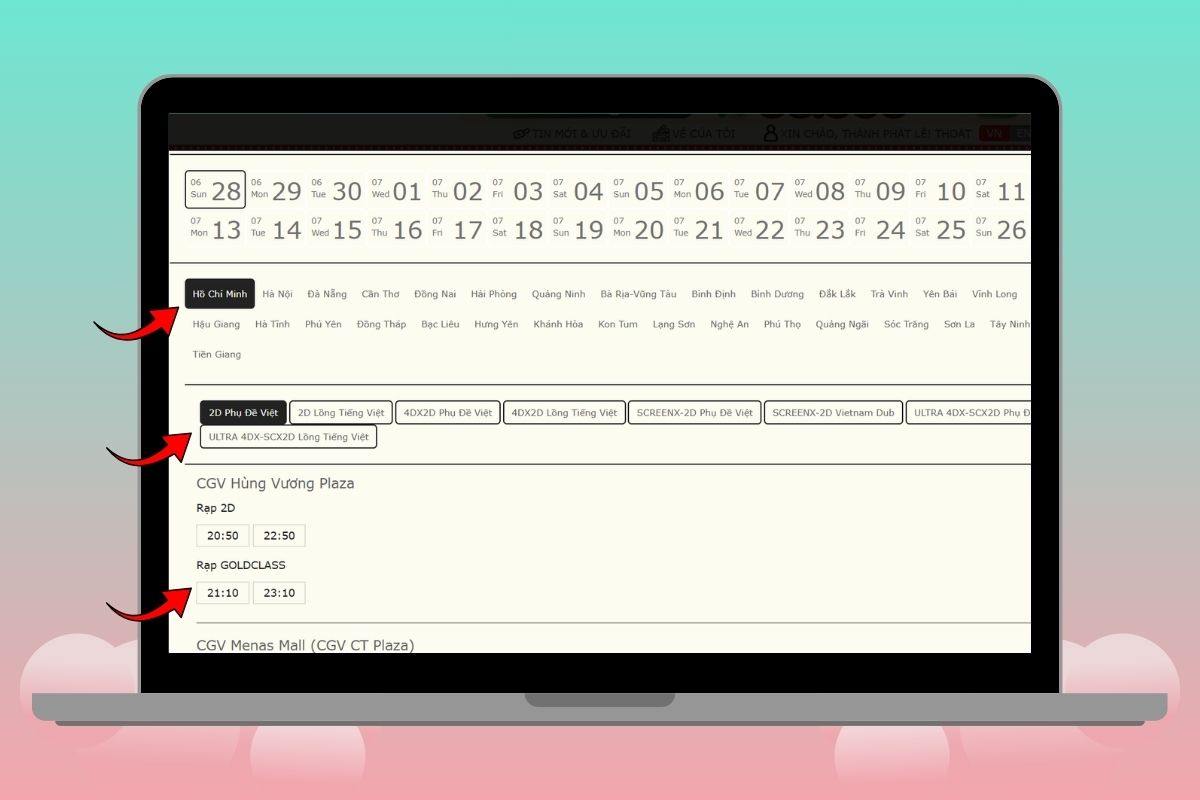The width and height of the screenshot is (1200, 800).
Task: Select Cần Thơ city tab
Action: (x=380, y=294)
